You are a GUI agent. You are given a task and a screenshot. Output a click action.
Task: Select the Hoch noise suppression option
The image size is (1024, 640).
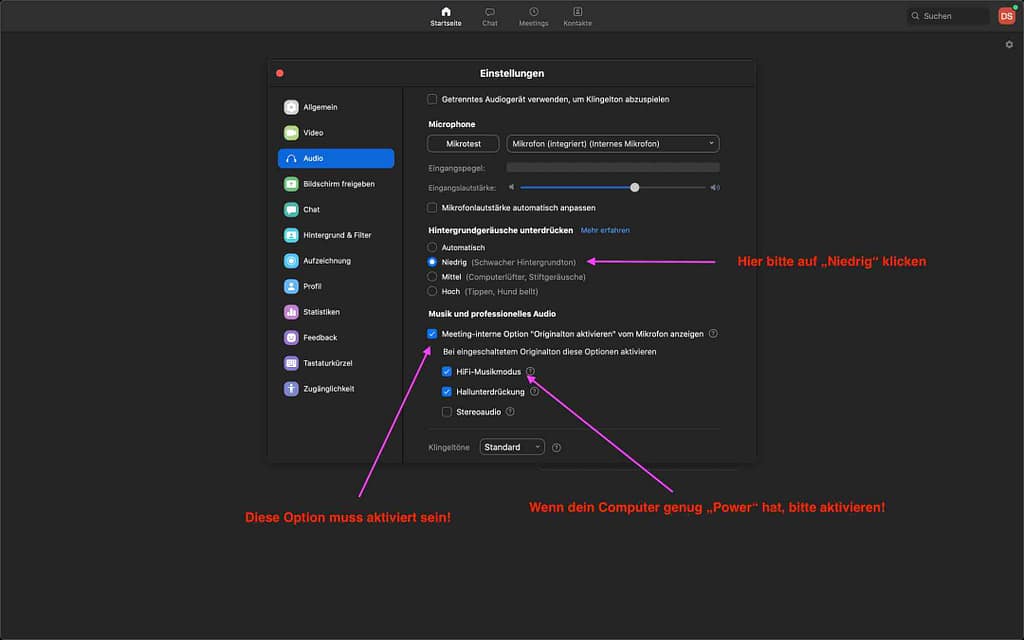432,291
